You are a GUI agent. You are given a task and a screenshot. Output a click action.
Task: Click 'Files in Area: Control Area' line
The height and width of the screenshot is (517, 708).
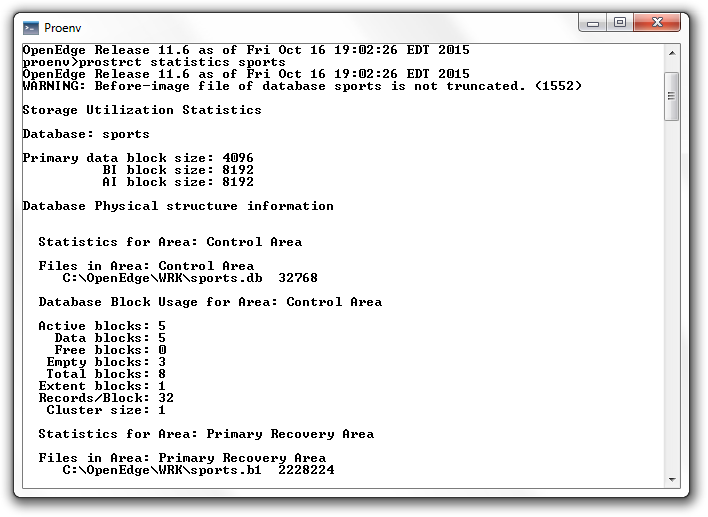coord(146,266)
